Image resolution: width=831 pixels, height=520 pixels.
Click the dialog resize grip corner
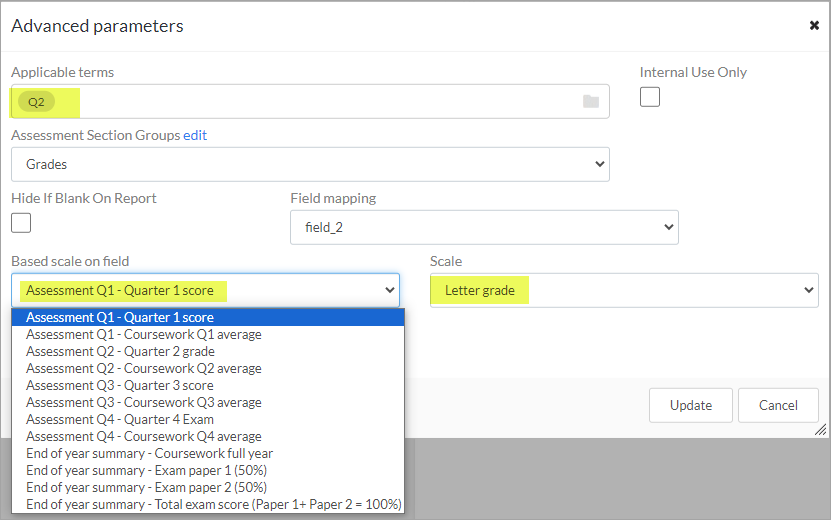(x=820, y=430)
